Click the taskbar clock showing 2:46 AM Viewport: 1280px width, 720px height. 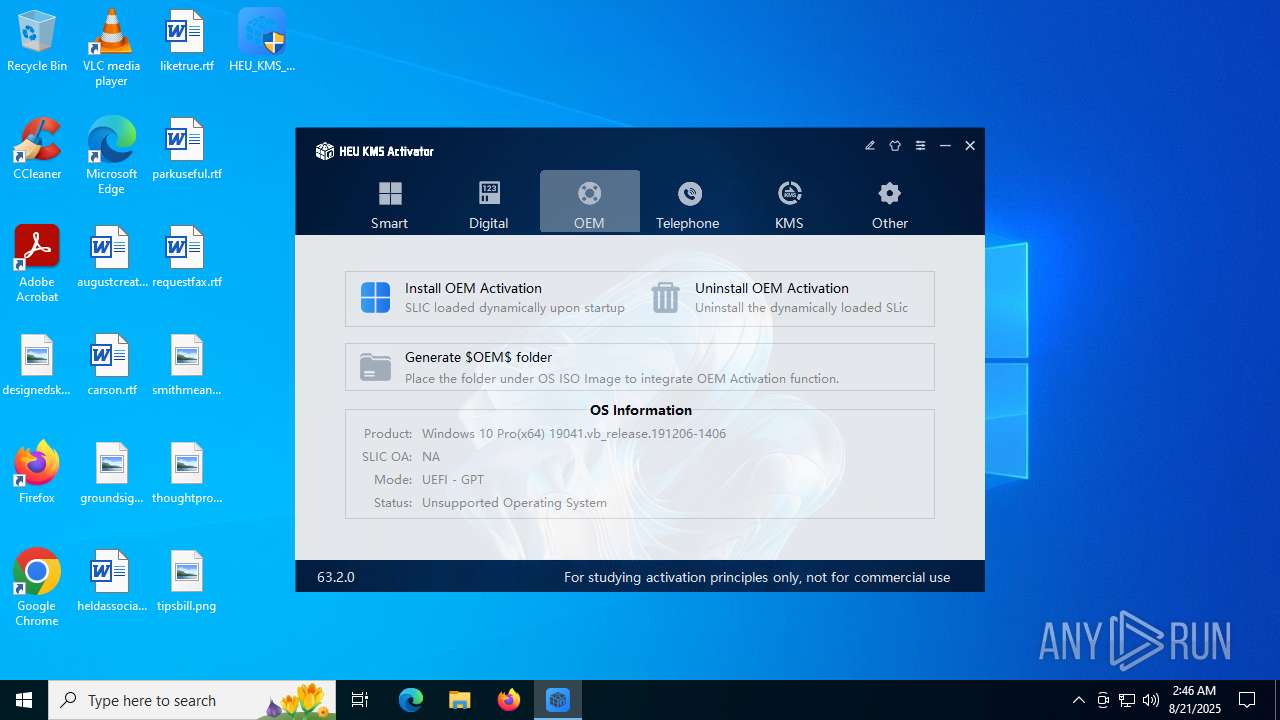click(1195, 700)
